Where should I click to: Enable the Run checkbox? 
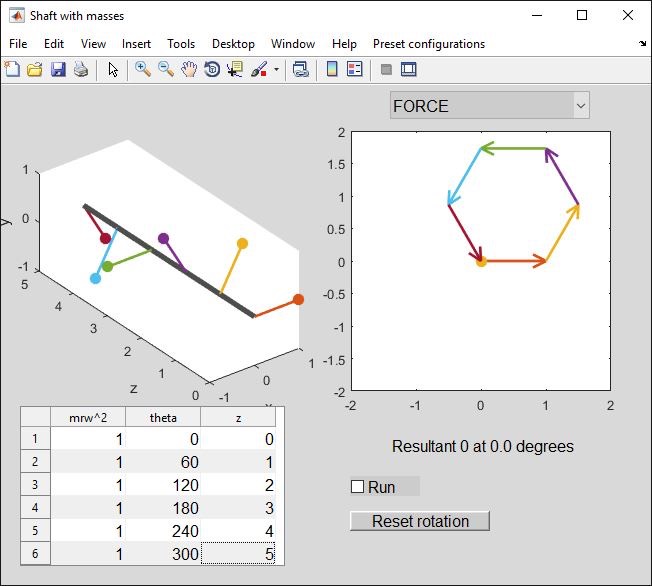point(357,487)
